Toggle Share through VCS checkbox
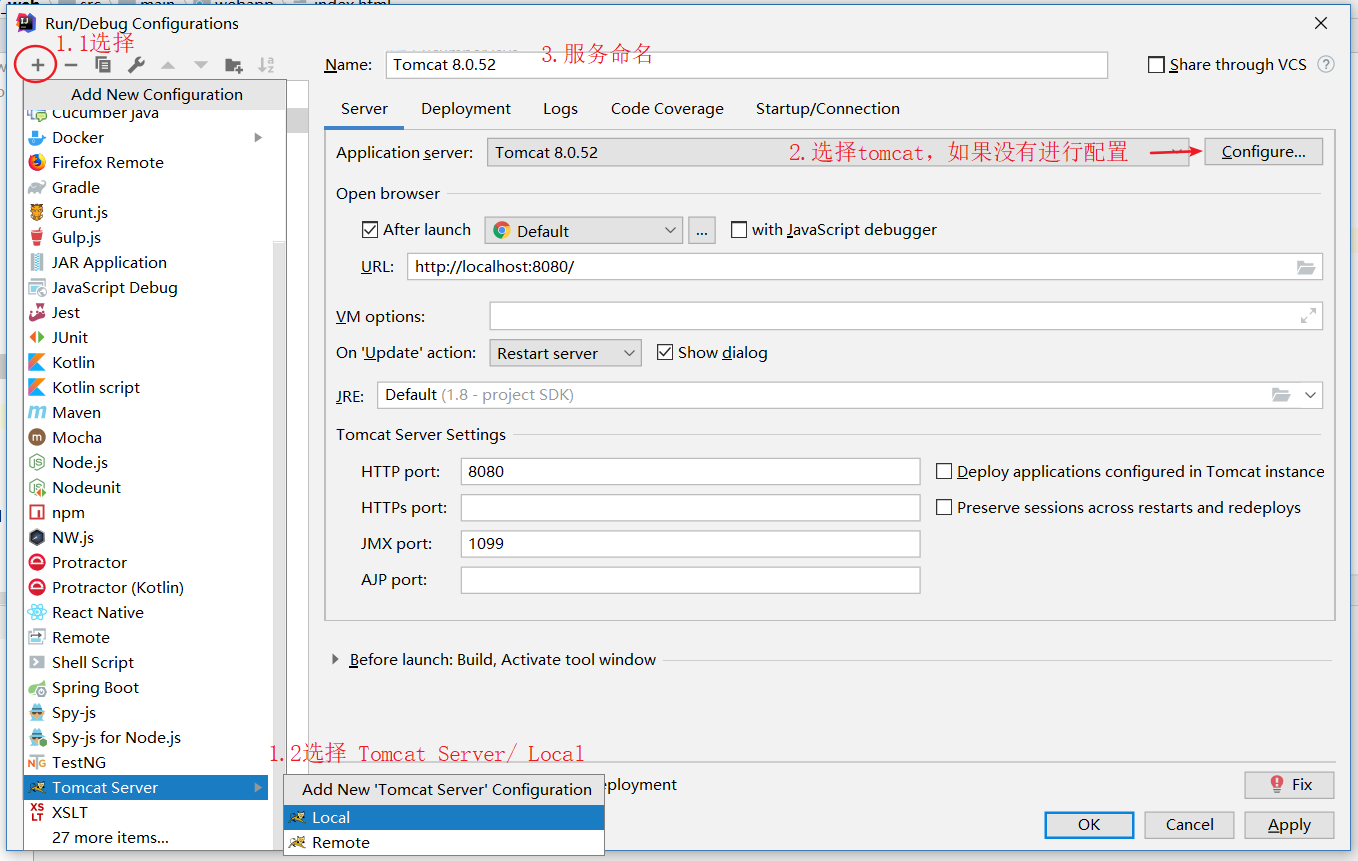Image resolution: width=1358 pixels, height=861 pixels. point(1156,65)
